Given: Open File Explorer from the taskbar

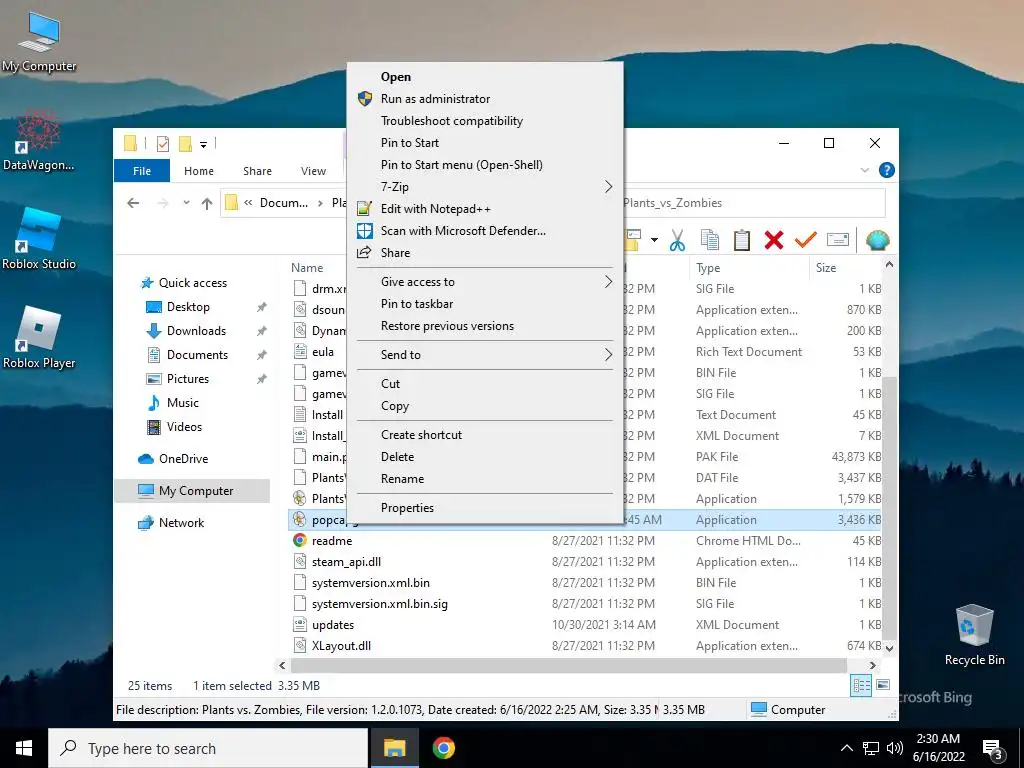Looking at the screenshot, I should coord(394,748).
